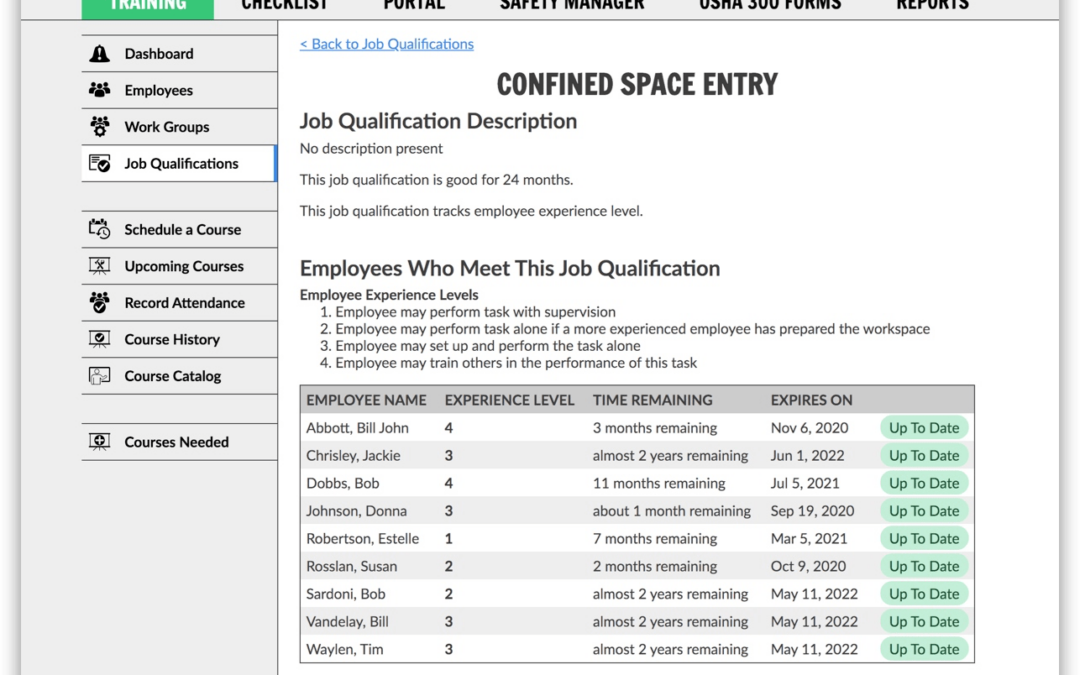Screen dimensions: 1080x675
Task: Click Up To Date badge for Abbott, Bill John
Action: coord(924,428)
